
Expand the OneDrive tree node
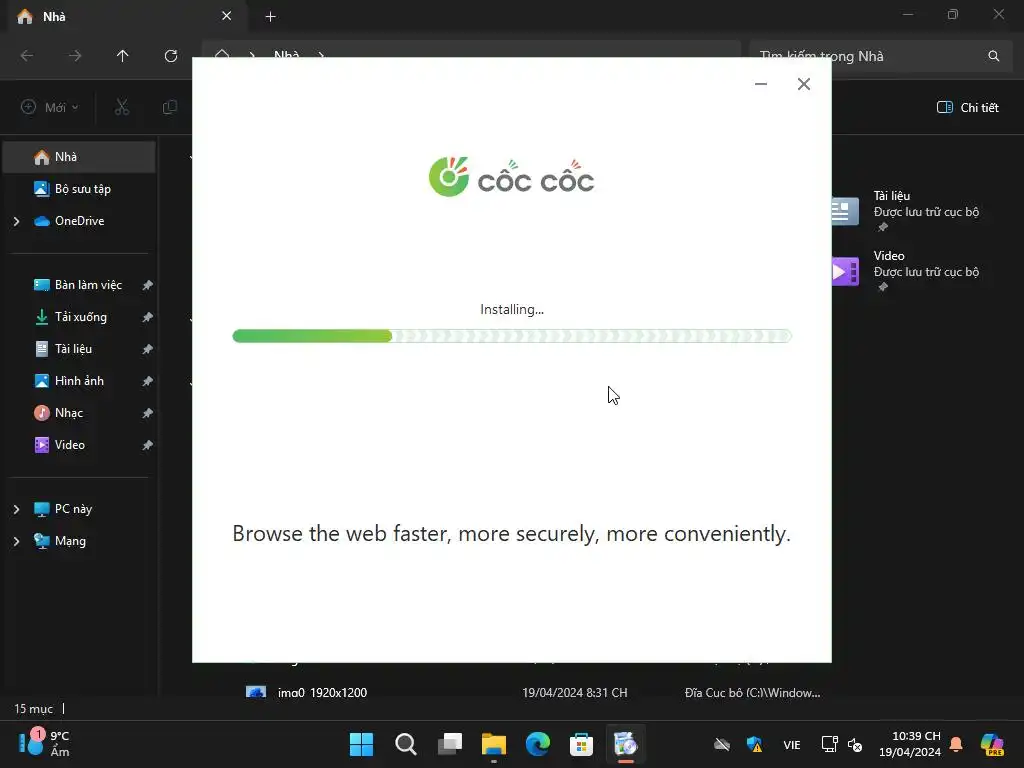(x=16, y=221)
